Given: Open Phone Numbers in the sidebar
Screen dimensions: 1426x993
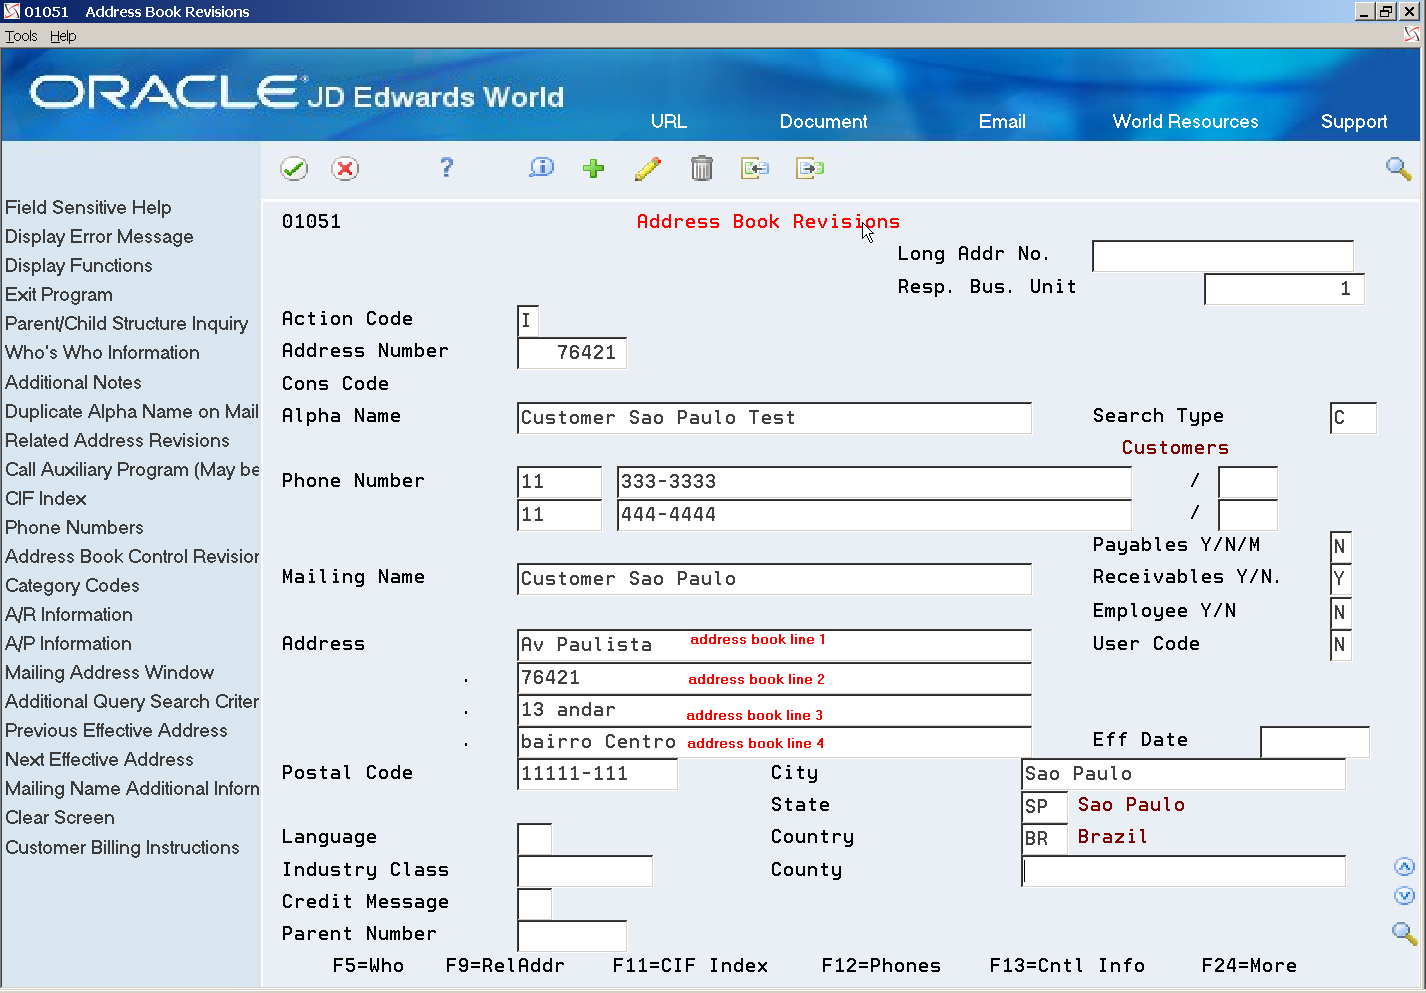Looking at the screenshot, I should [74, 527].
